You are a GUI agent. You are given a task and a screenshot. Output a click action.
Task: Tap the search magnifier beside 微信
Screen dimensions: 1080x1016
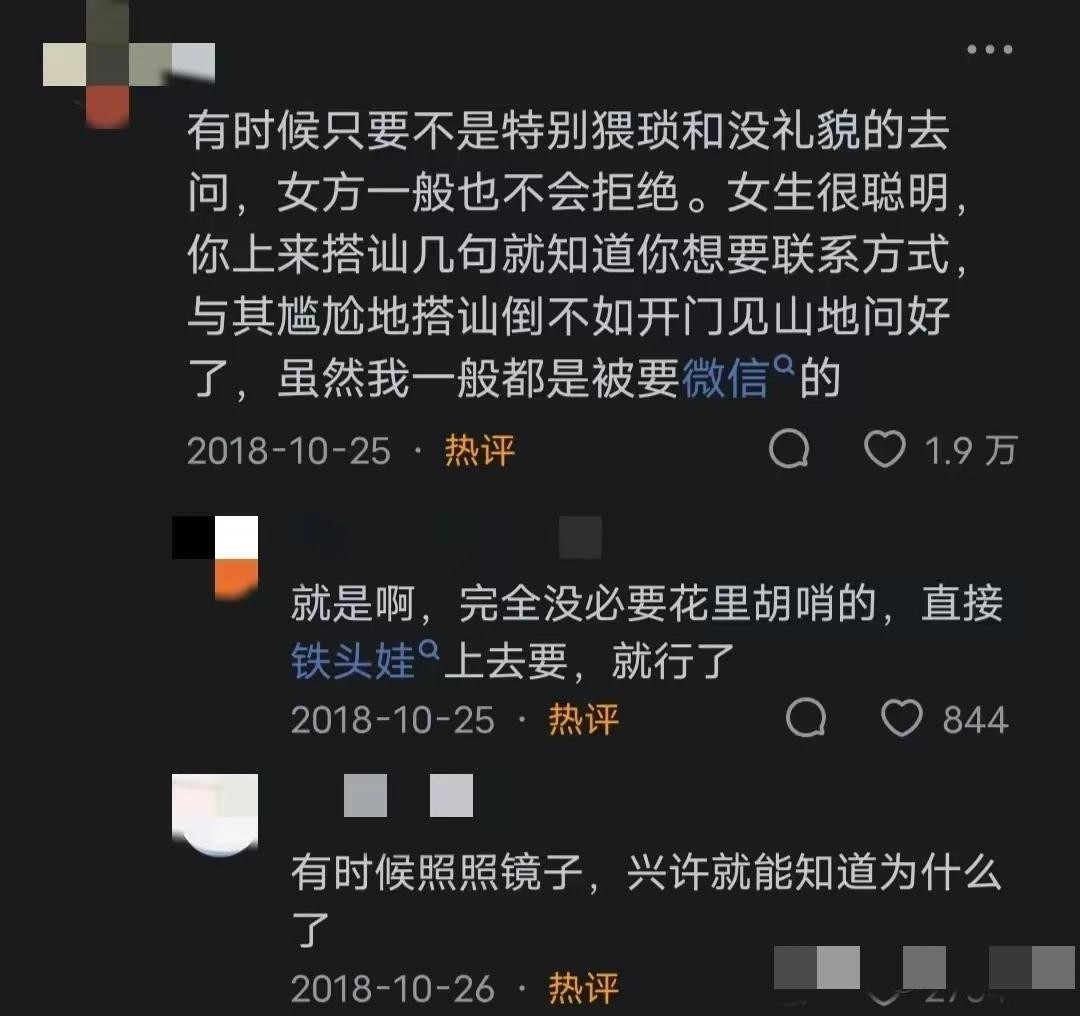click(784, 365)
